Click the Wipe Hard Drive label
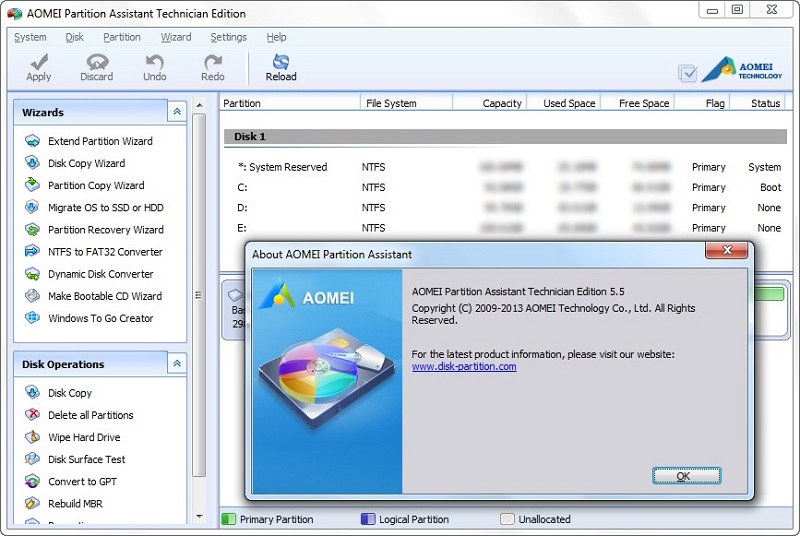 point(84,437)
